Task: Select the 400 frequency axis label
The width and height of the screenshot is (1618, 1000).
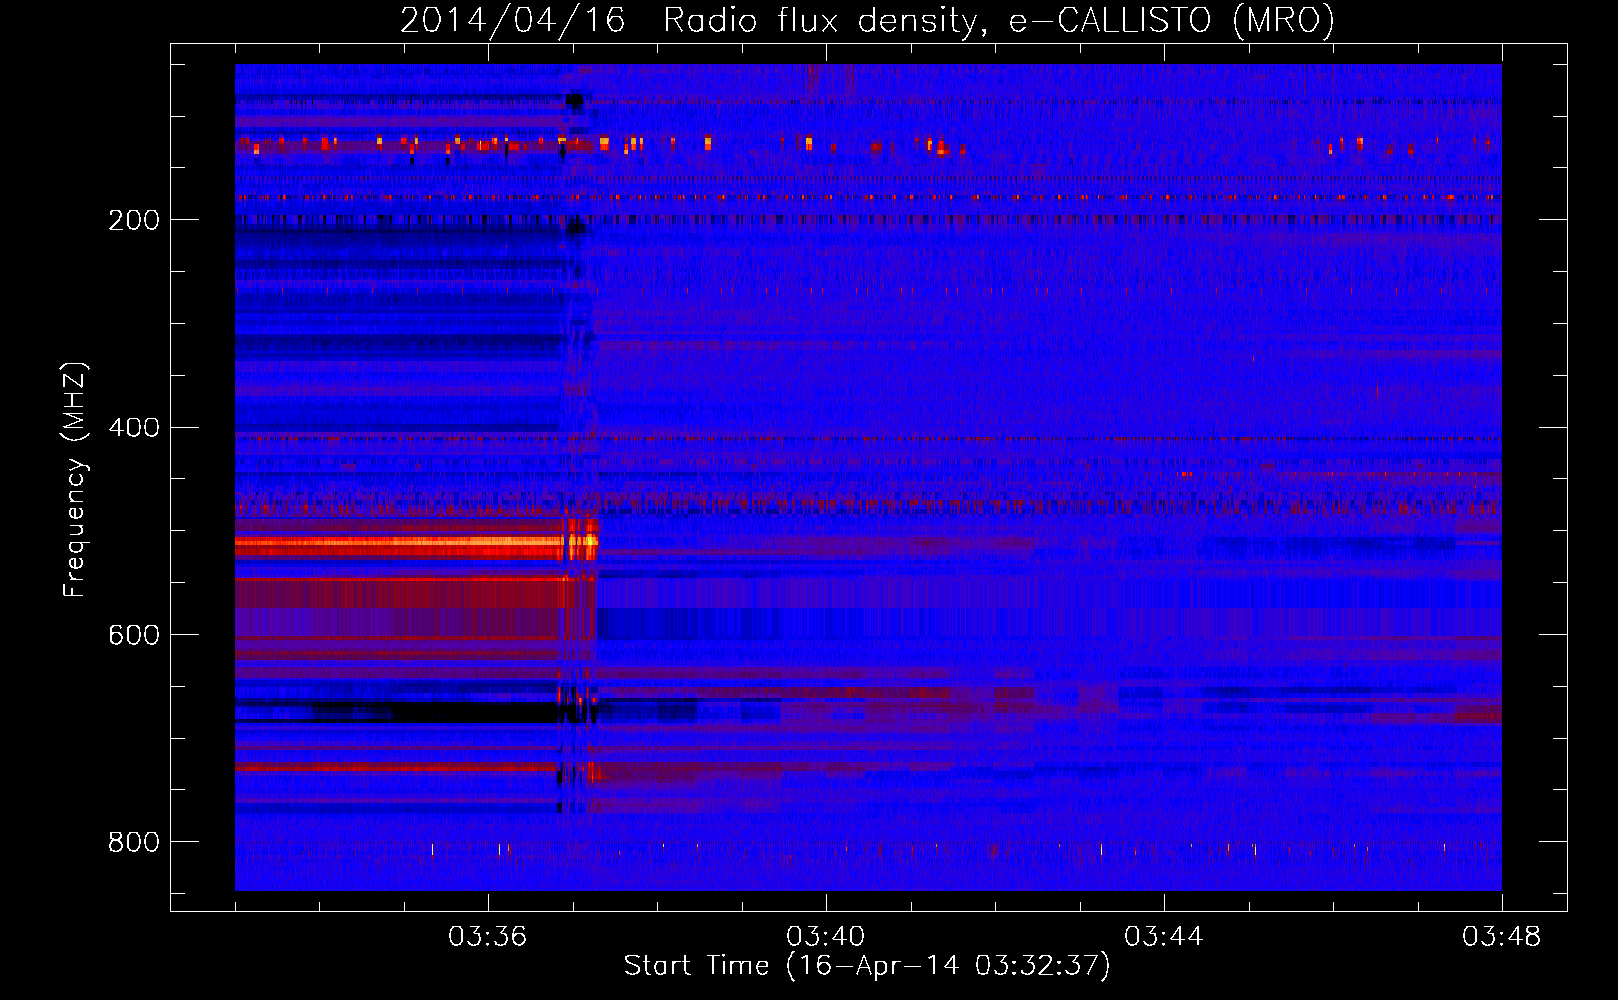Action: tap(133, 428)
